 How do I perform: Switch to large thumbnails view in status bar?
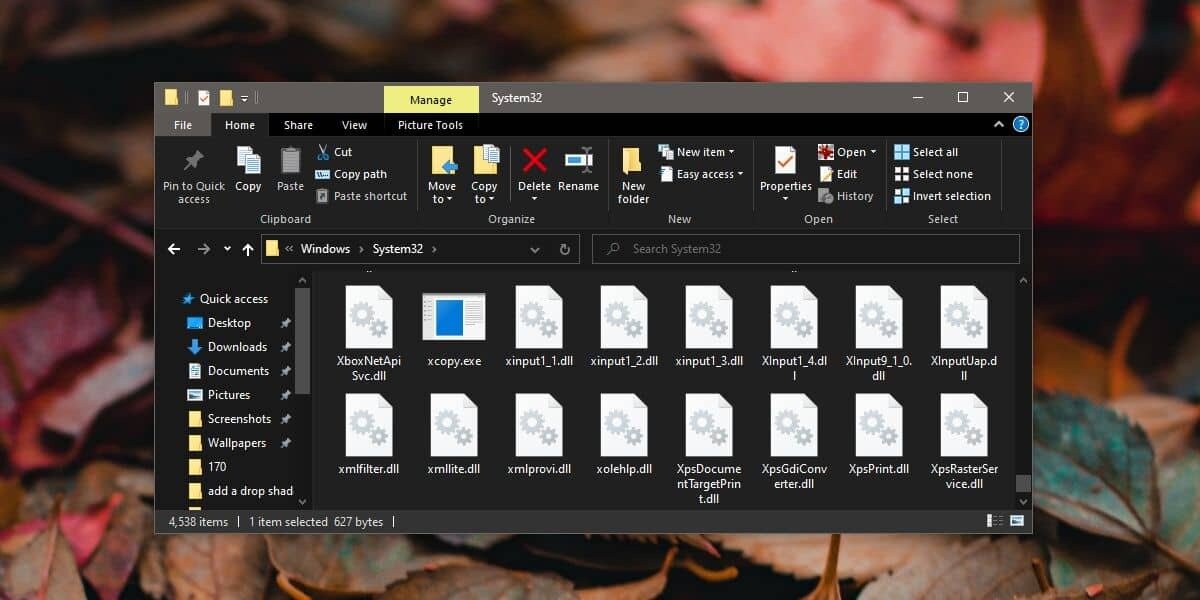(1018, 521)
